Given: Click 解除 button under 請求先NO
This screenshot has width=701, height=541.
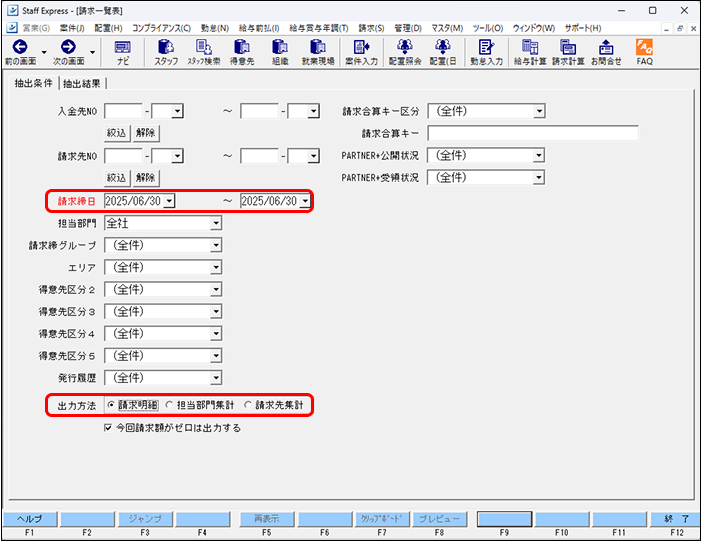Looking at the screenshot, I should (146, 178).
